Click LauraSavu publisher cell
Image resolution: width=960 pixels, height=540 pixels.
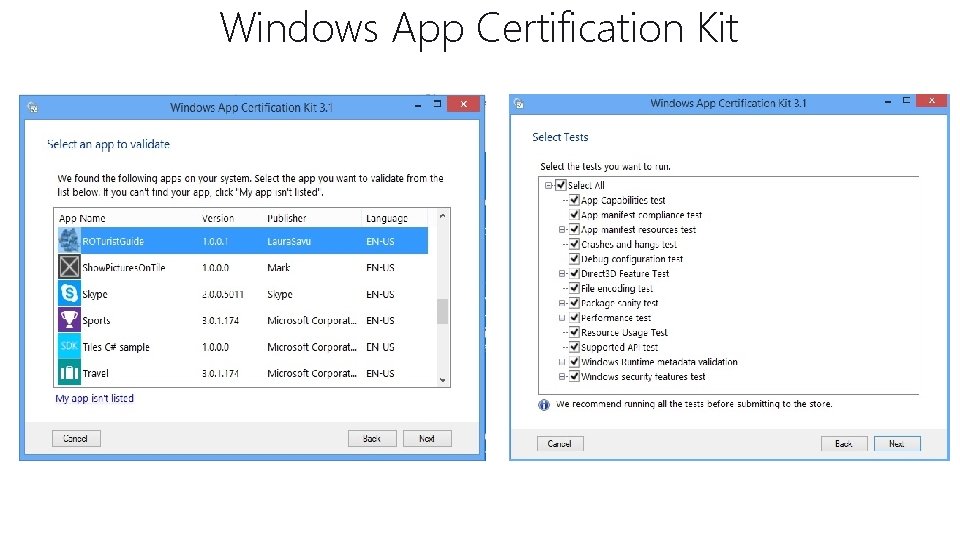pyautogui.click(x=289, y=241)
